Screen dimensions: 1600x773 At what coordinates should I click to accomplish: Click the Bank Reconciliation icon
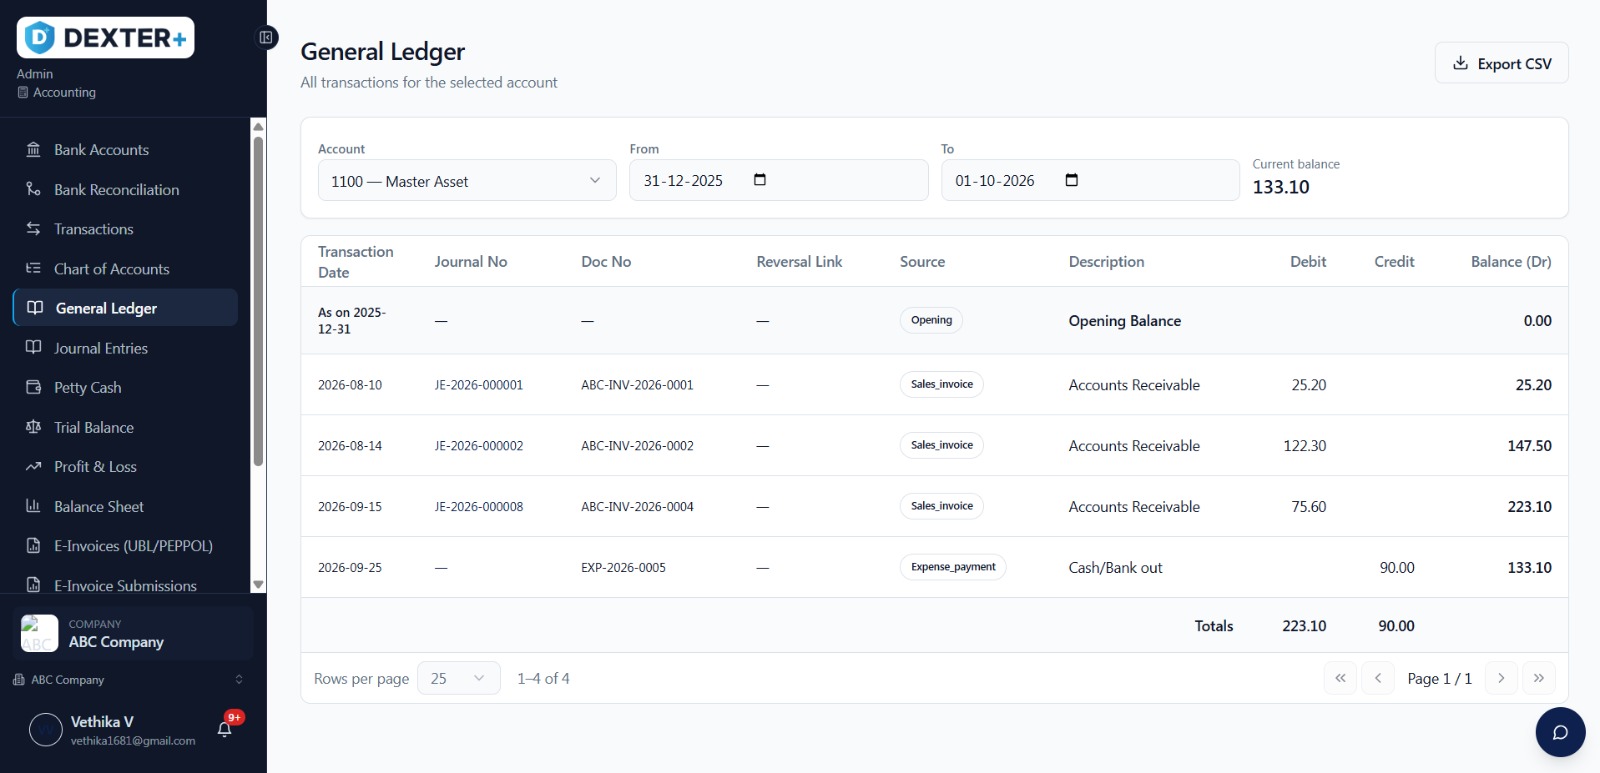pos(33,189)
